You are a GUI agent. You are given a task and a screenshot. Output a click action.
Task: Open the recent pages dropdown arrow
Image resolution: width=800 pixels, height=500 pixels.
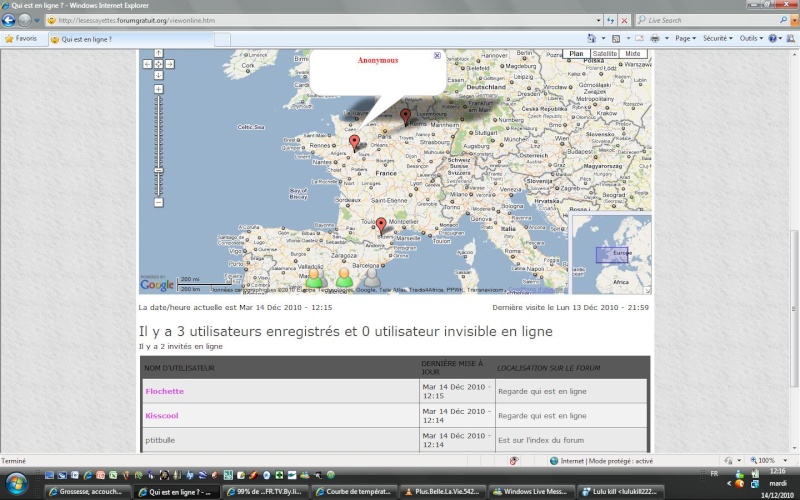coord(37,21)
